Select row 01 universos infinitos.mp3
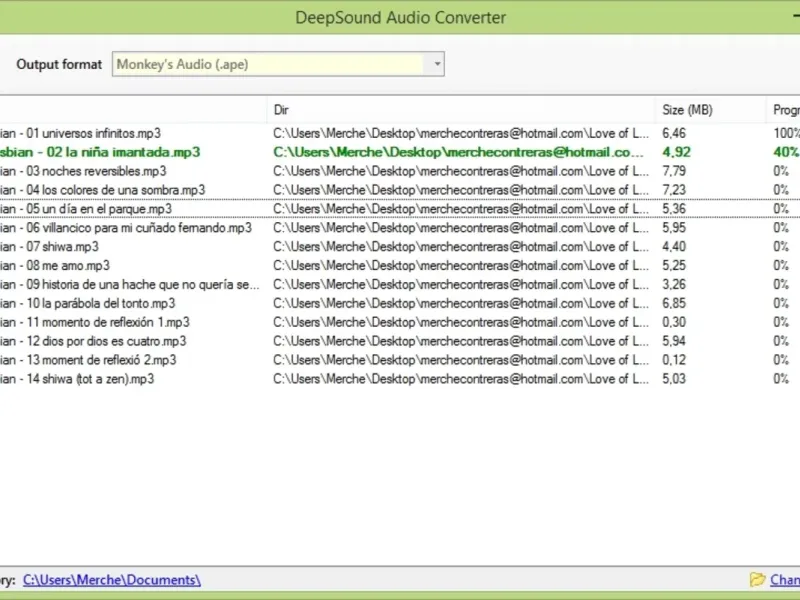Image resolution: width=800 pixels, height=600 pixels. [400, 133]
